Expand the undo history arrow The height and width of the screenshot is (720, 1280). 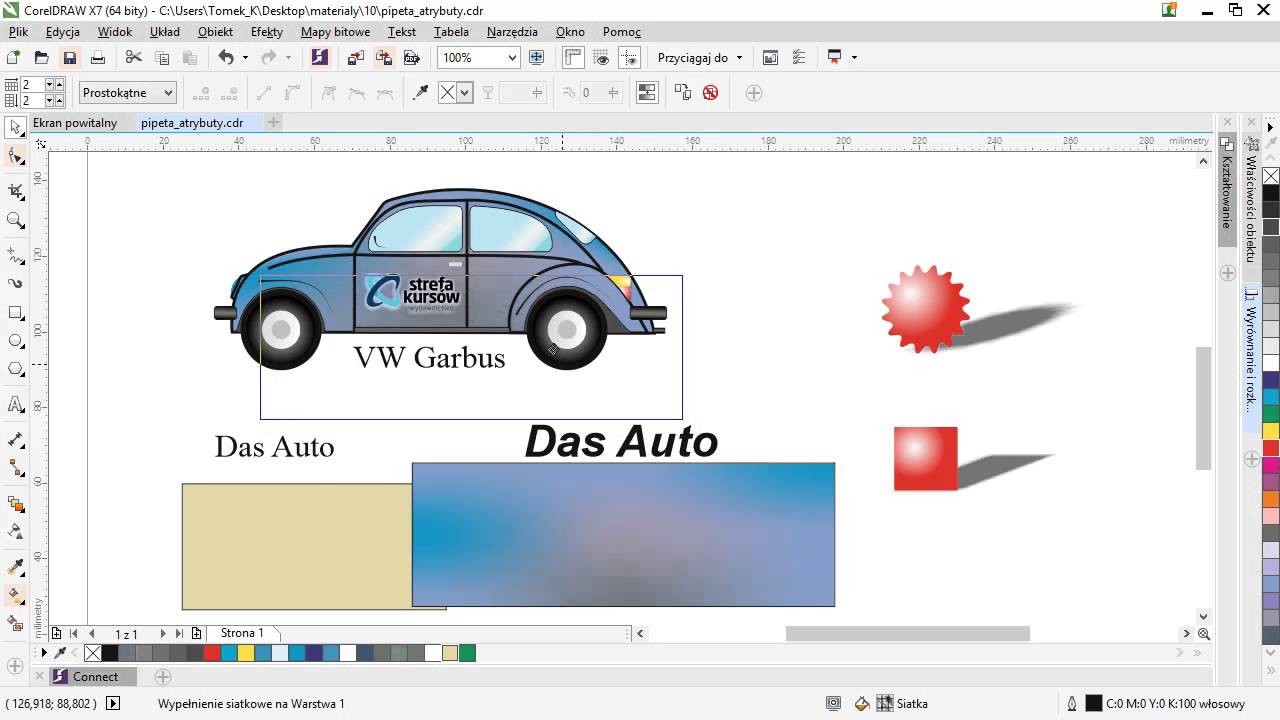(246, 58)
